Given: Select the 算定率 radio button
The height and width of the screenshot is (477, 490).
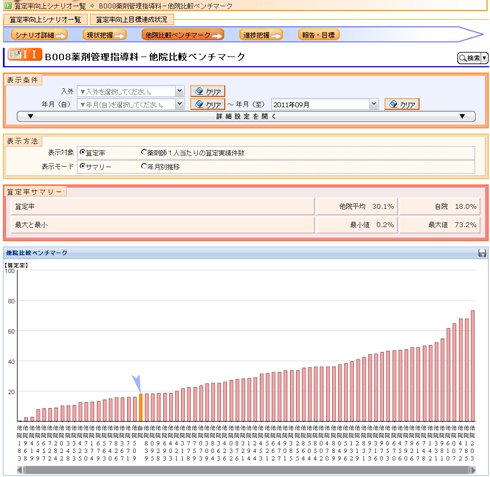Looking at the screenshot, I should tap(82, 152).
